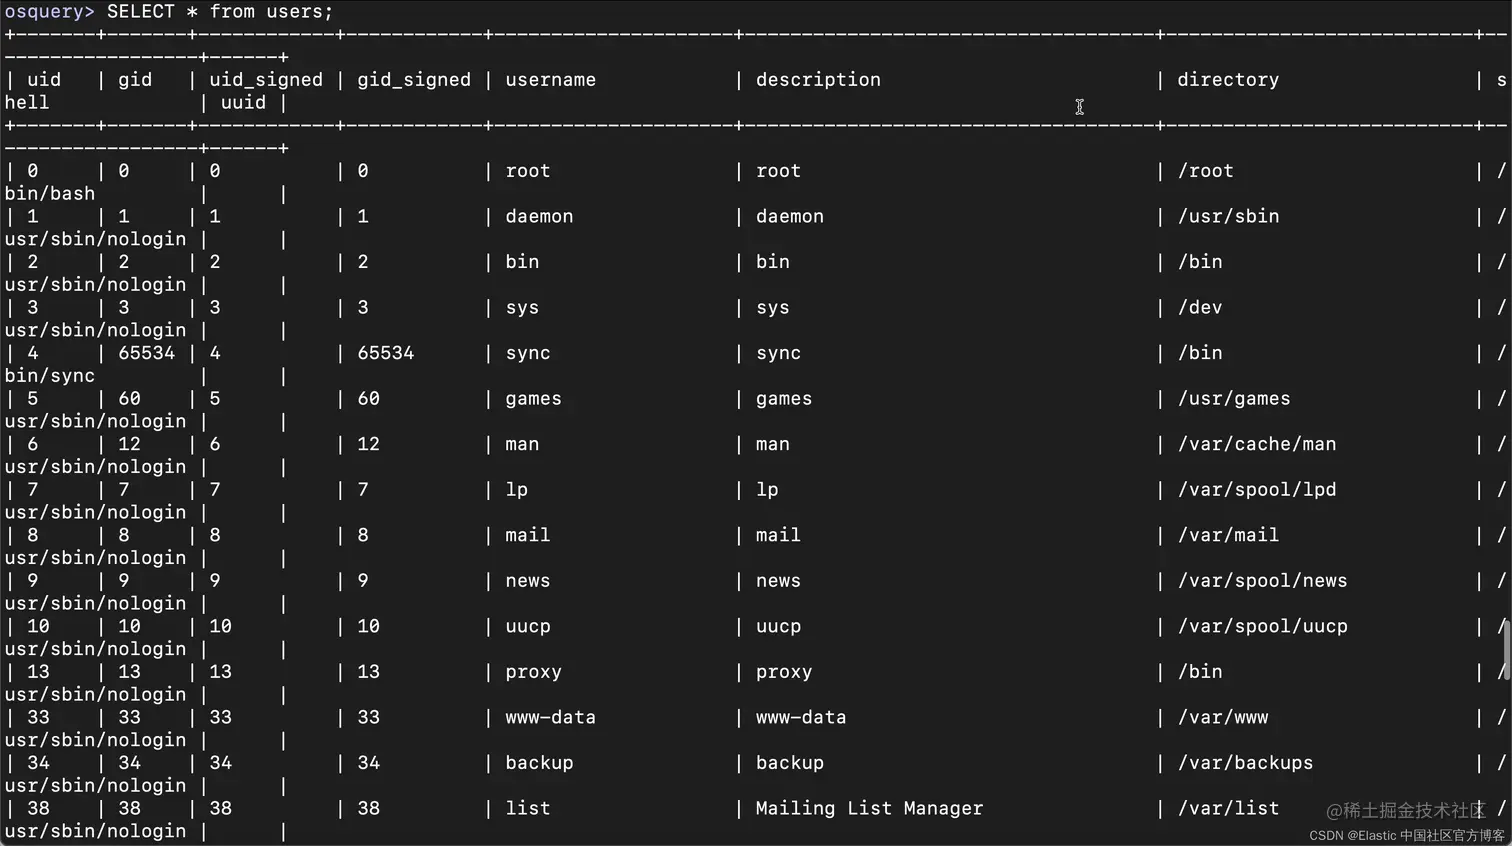Click the 'uid_signed' column header
Viewport: 1512px width, 846px height.
[x=266, y=80]
